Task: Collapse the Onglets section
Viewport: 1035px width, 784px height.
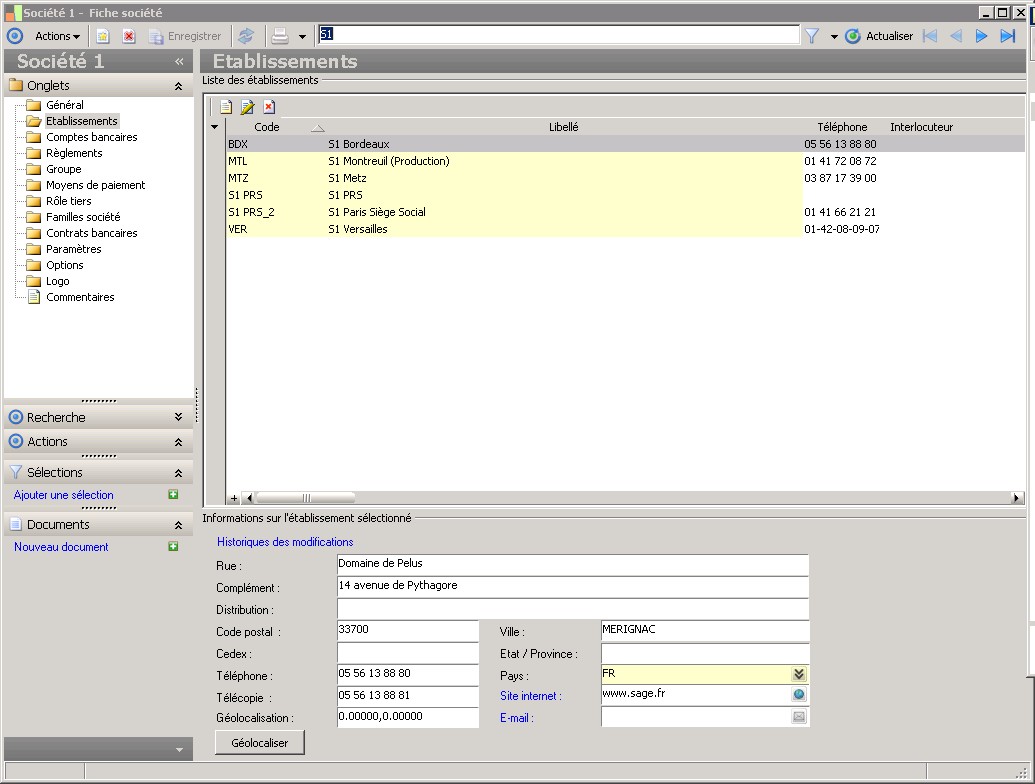Action: (x=178, y=86)
